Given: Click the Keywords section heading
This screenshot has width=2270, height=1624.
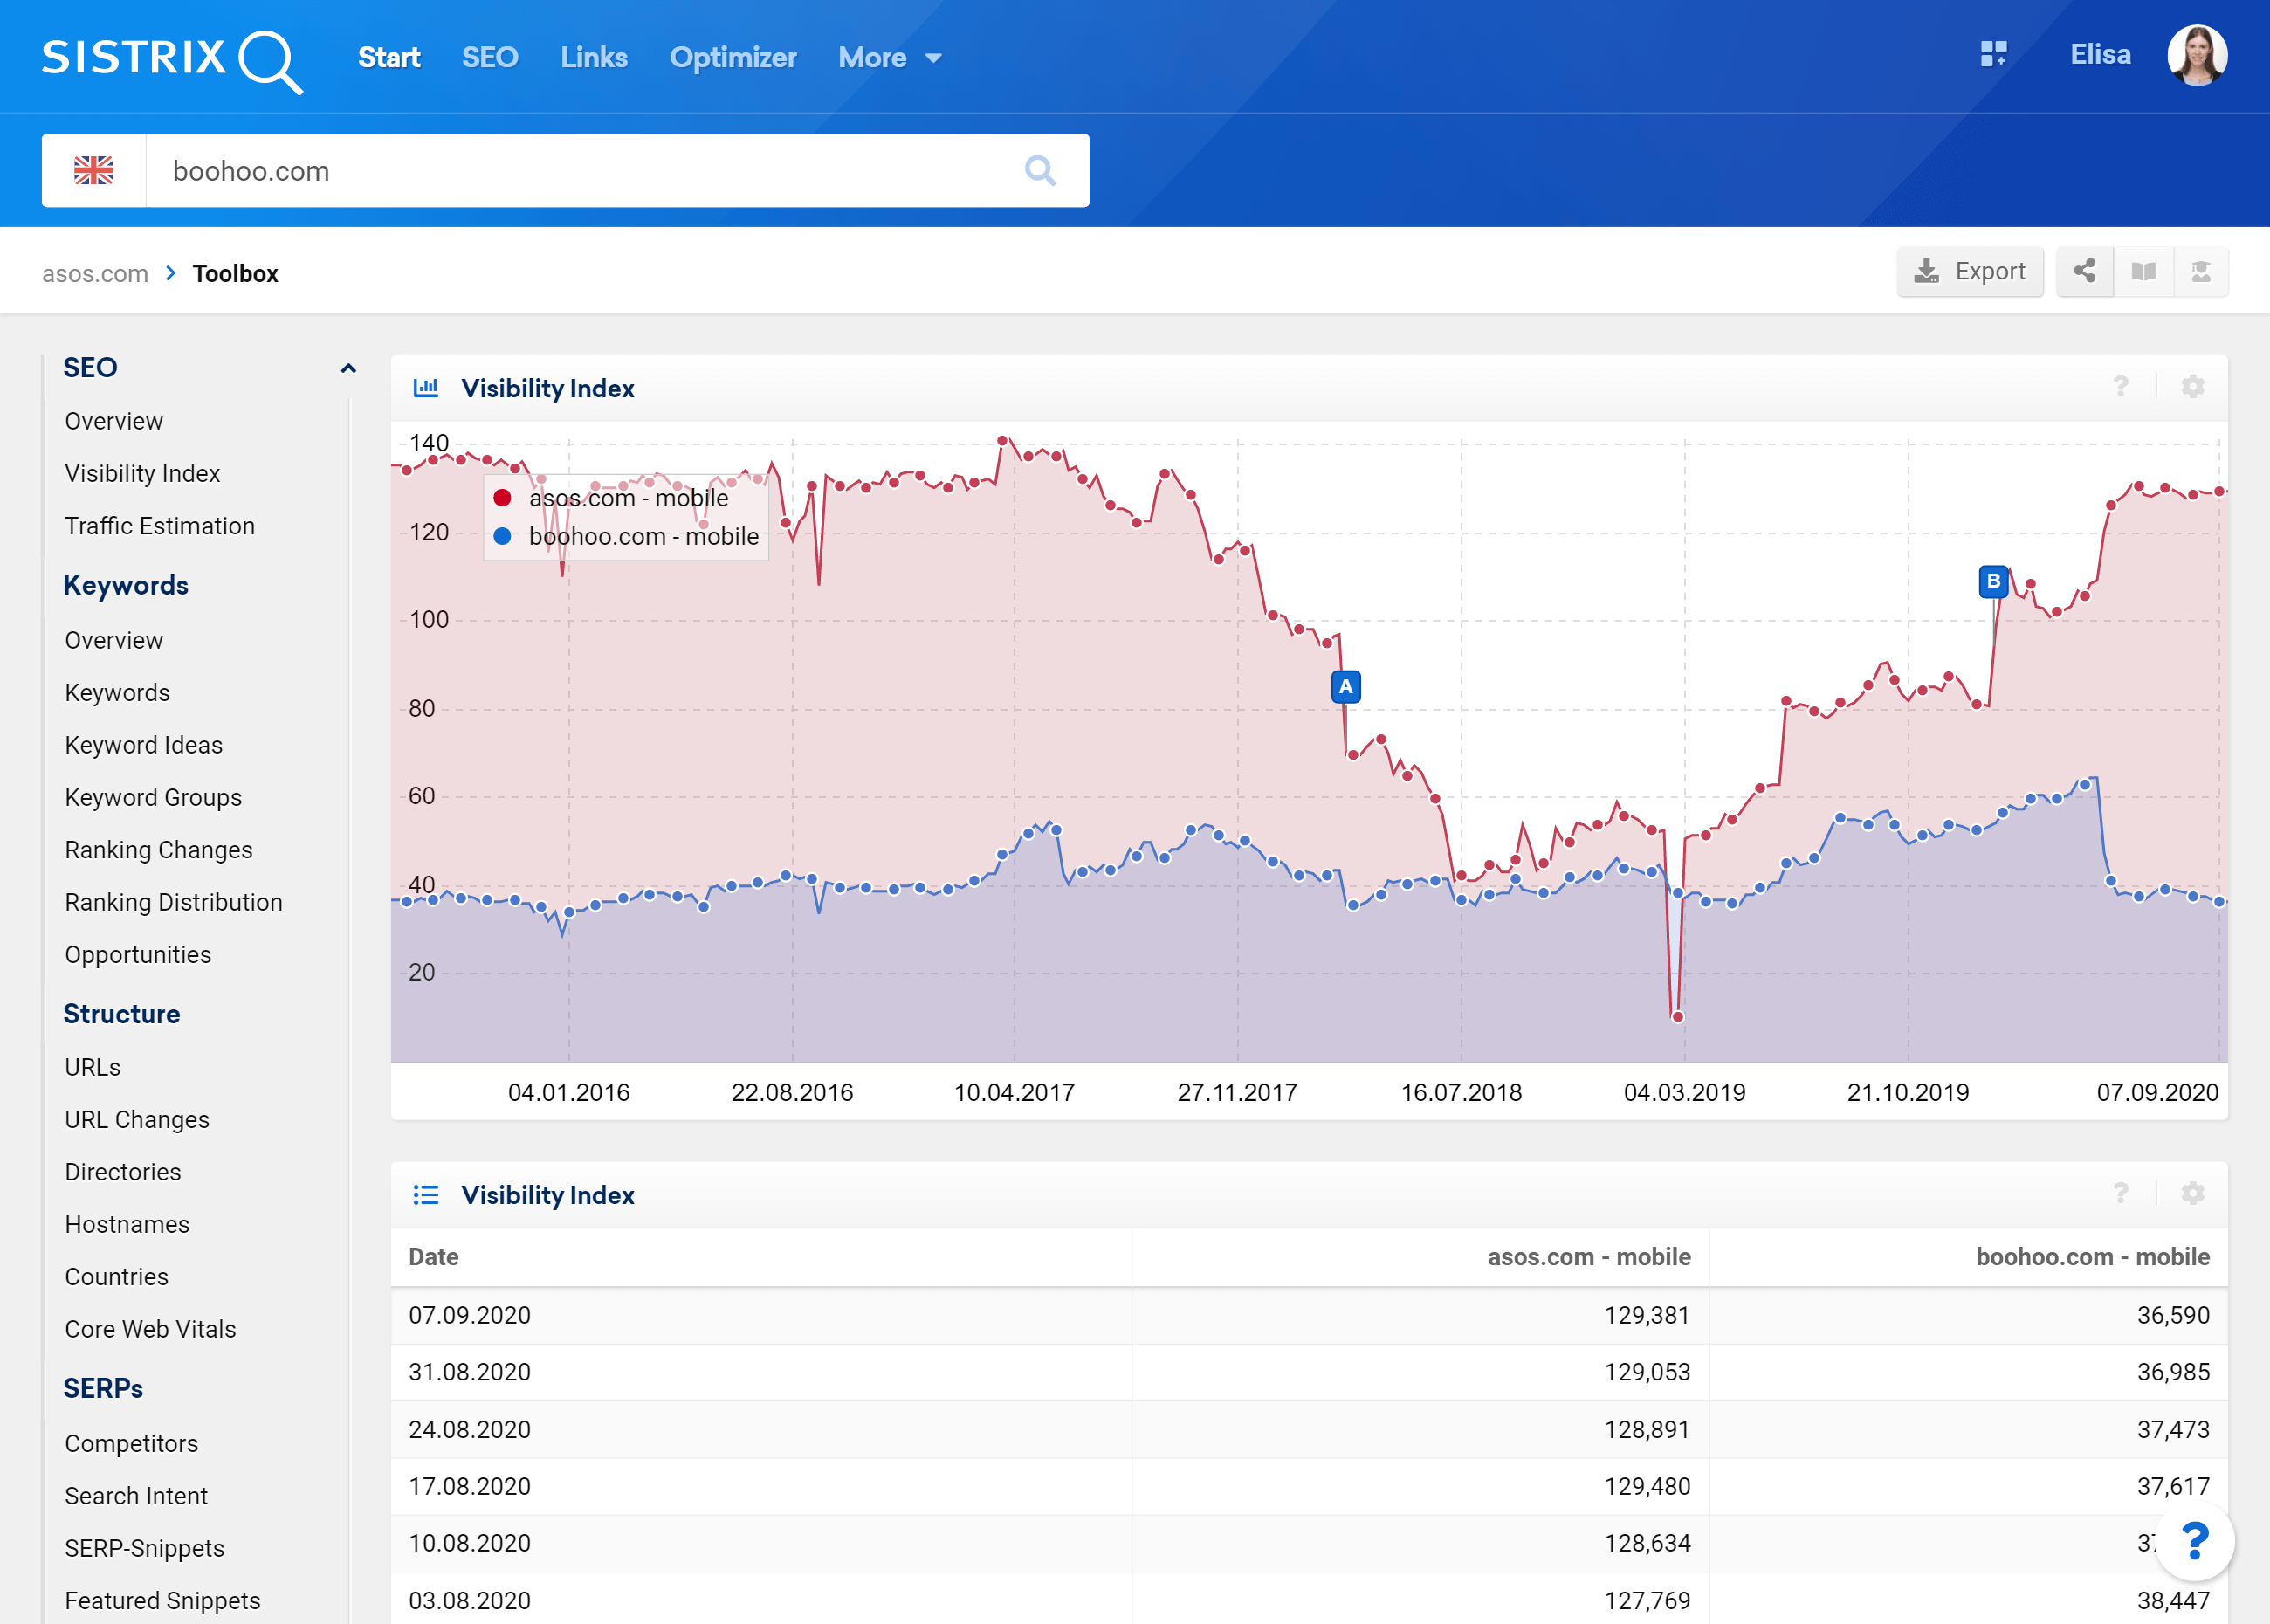Looking at the screenshot, I should click(126, 585).
